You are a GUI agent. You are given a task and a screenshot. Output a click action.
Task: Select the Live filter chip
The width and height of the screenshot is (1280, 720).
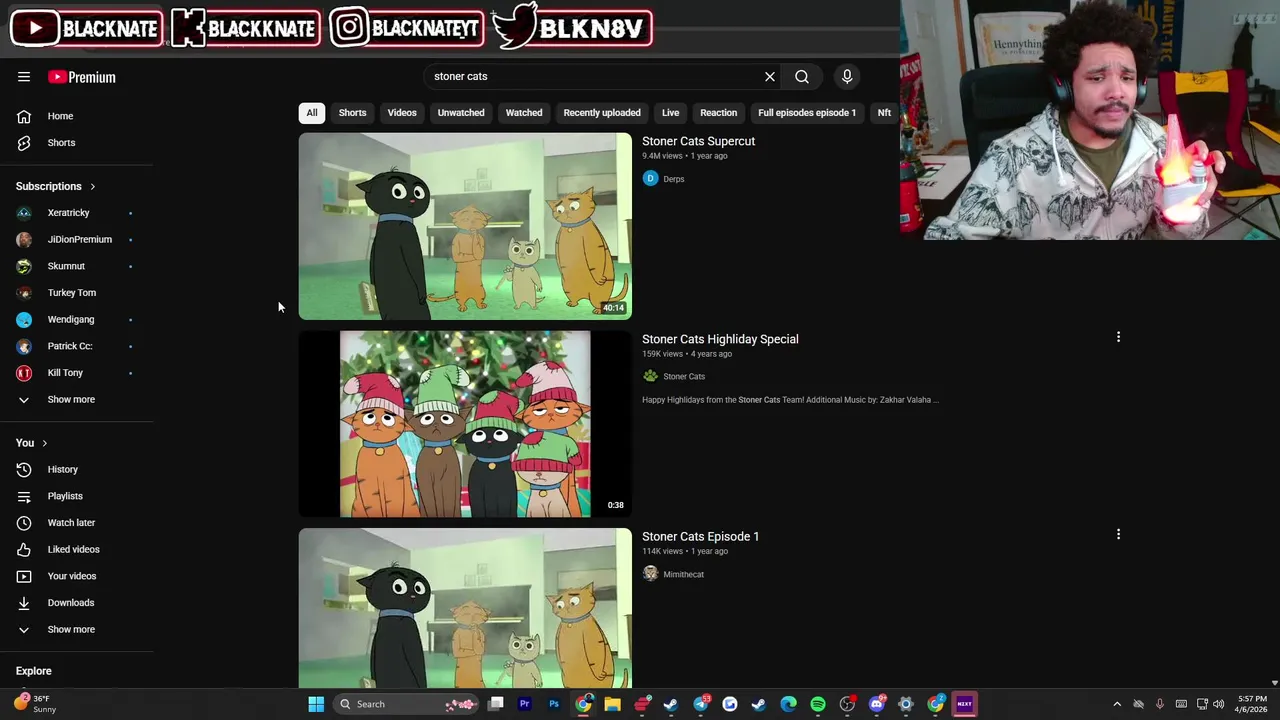click(671, 113)
